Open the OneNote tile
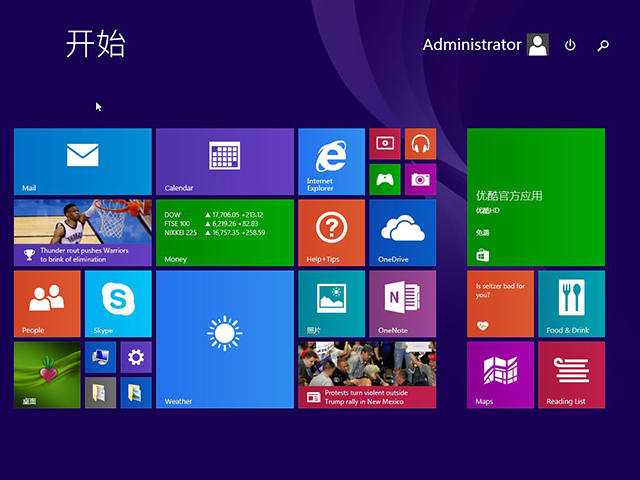 [x=402, y=304]
